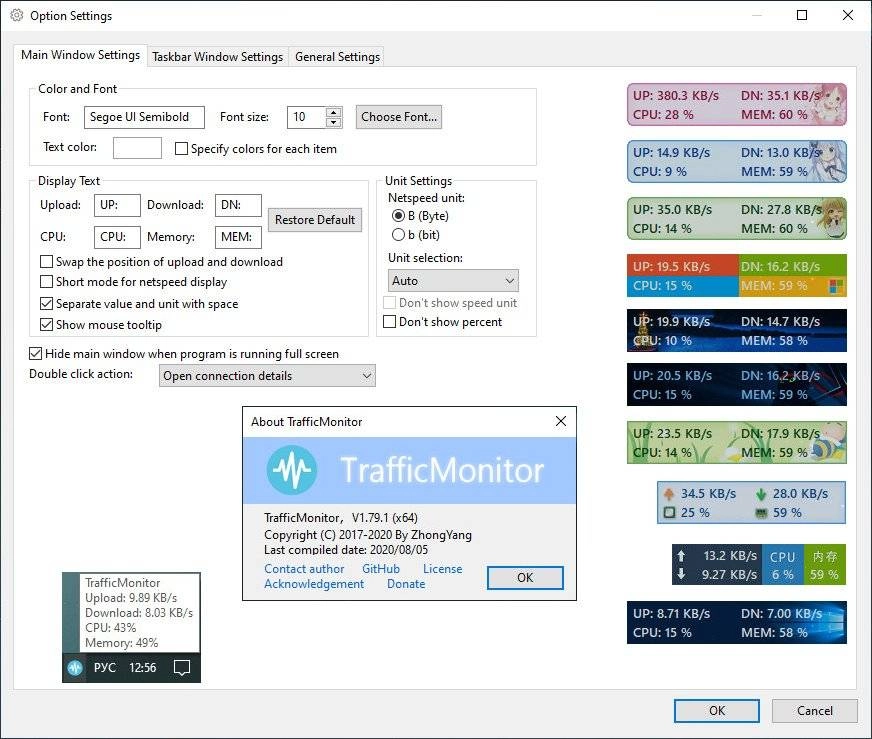
Task: Click the CPU chip icon beside 25 %
Action: tap(670, 512)
